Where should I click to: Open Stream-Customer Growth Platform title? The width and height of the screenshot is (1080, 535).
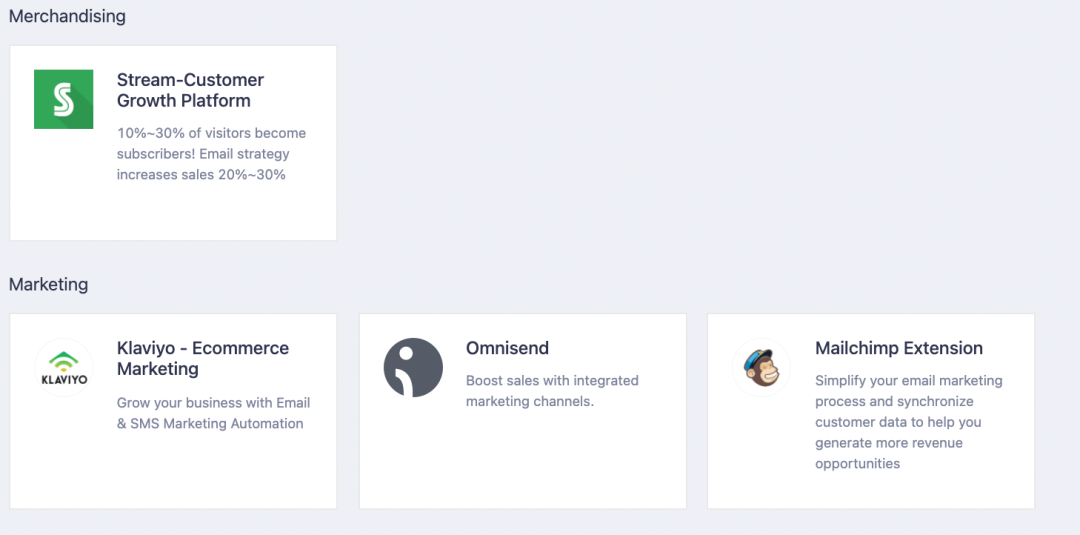click(x=190, y=90)
